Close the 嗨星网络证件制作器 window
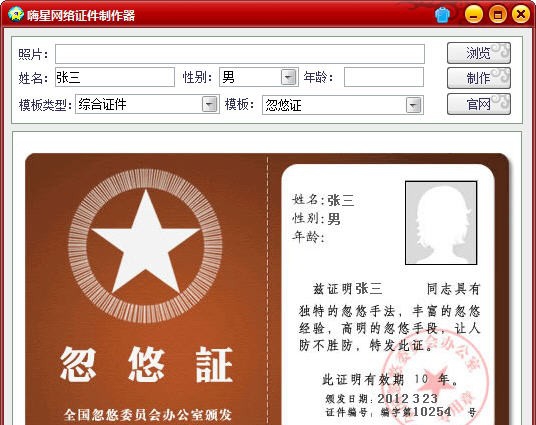The height and width of the screenshot is (425, 536). tap(521, 15)
